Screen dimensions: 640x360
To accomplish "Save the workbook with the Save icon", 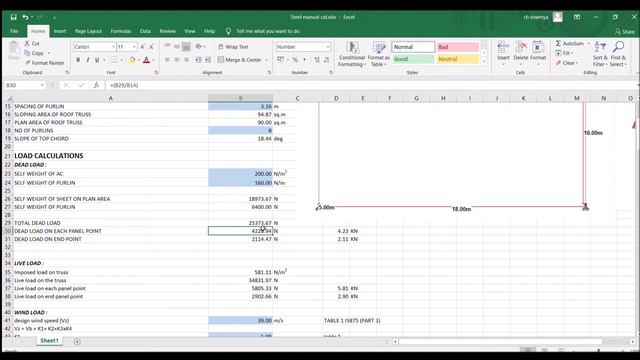I will coord(13,17).
